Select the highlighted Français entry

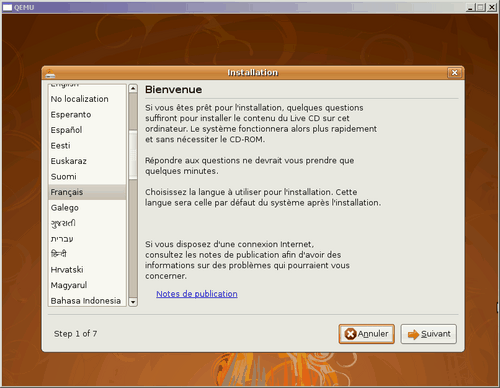[x=87, y=192]
